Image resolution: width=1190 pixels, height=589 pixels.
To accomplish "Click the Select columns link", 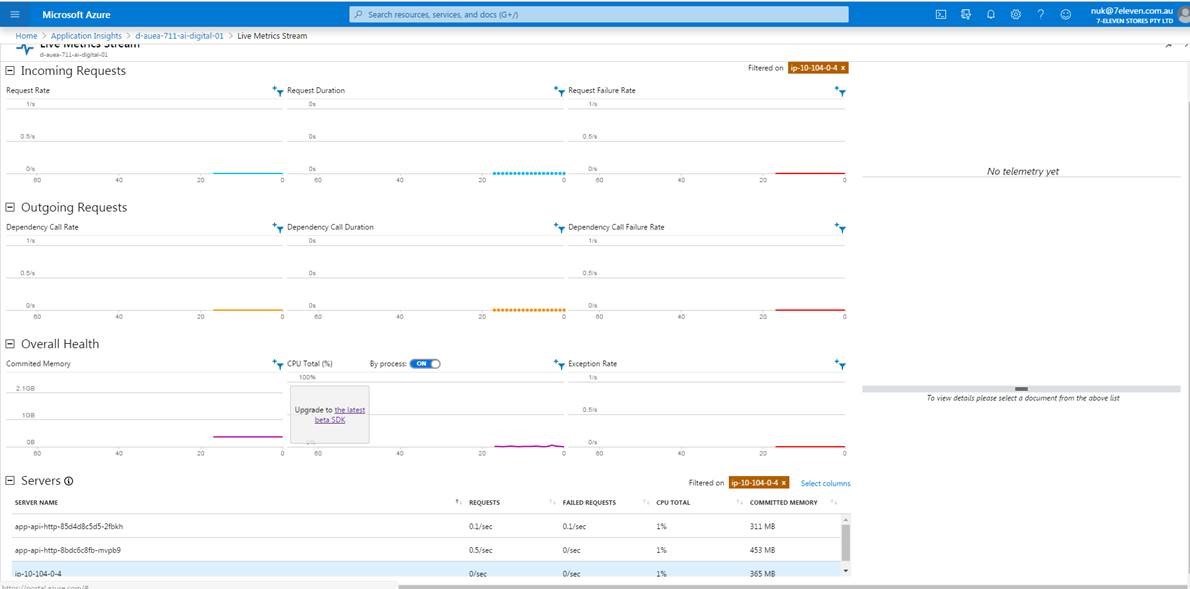I will 824,483.
